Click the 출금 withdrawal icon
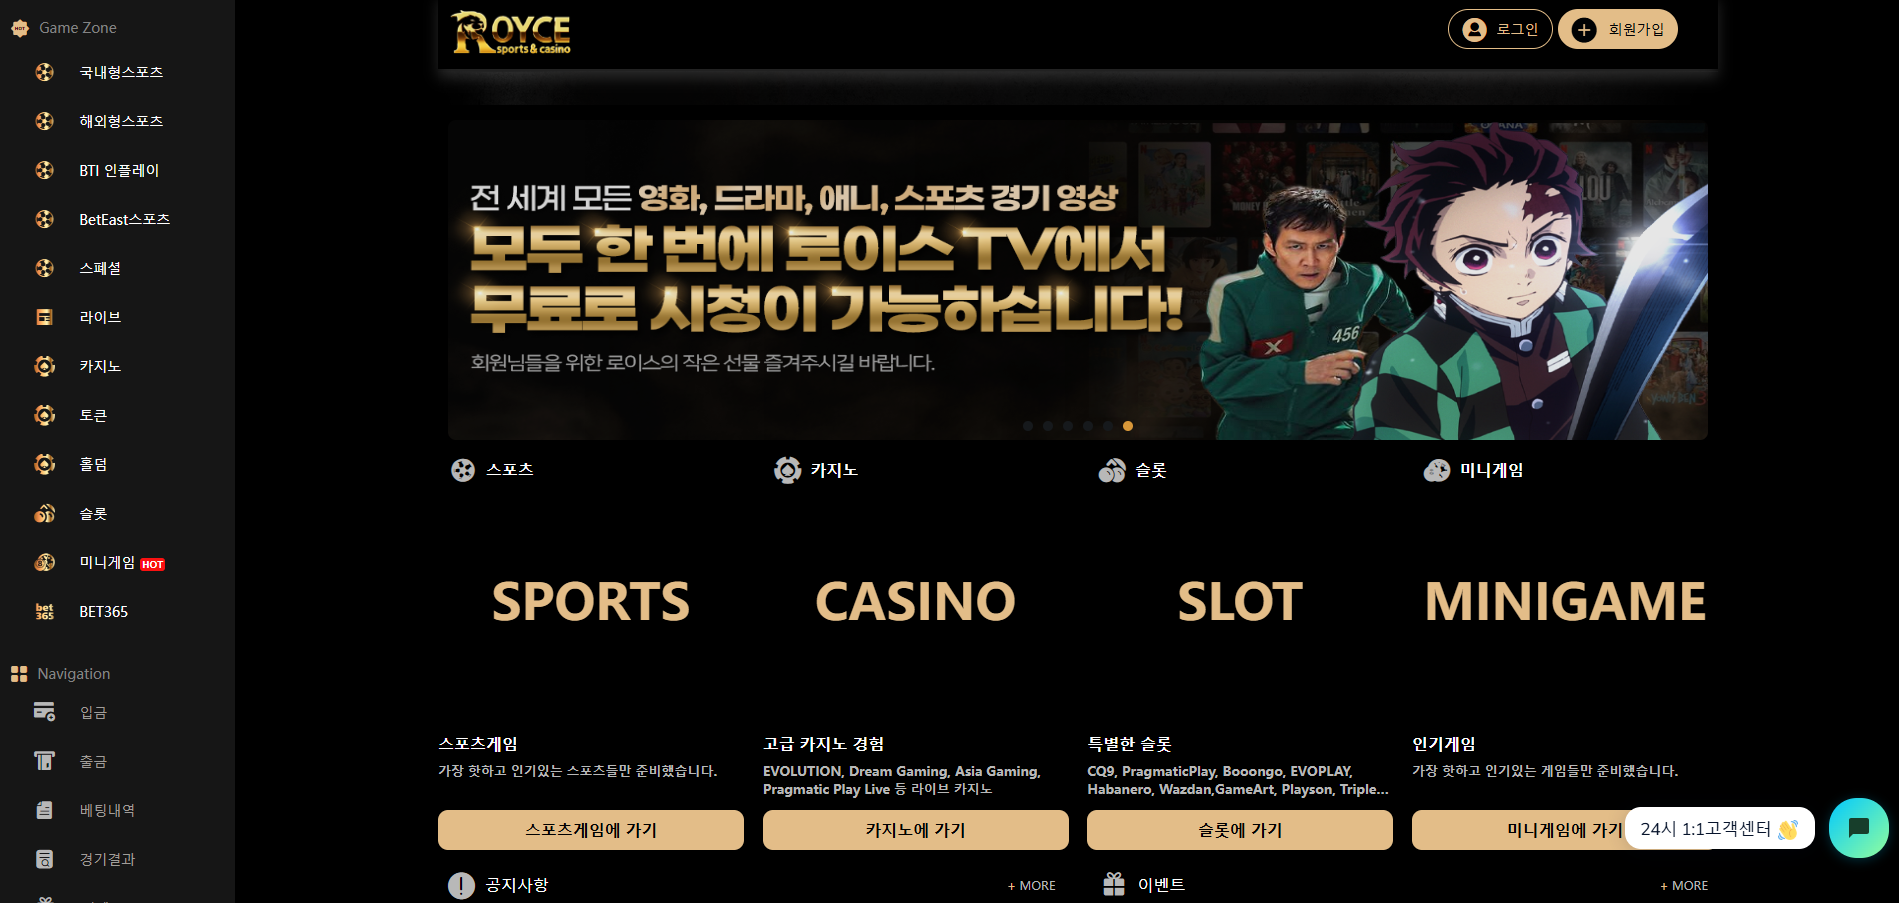The width and height of the screenshot is (1899, 903). (45, 761)
